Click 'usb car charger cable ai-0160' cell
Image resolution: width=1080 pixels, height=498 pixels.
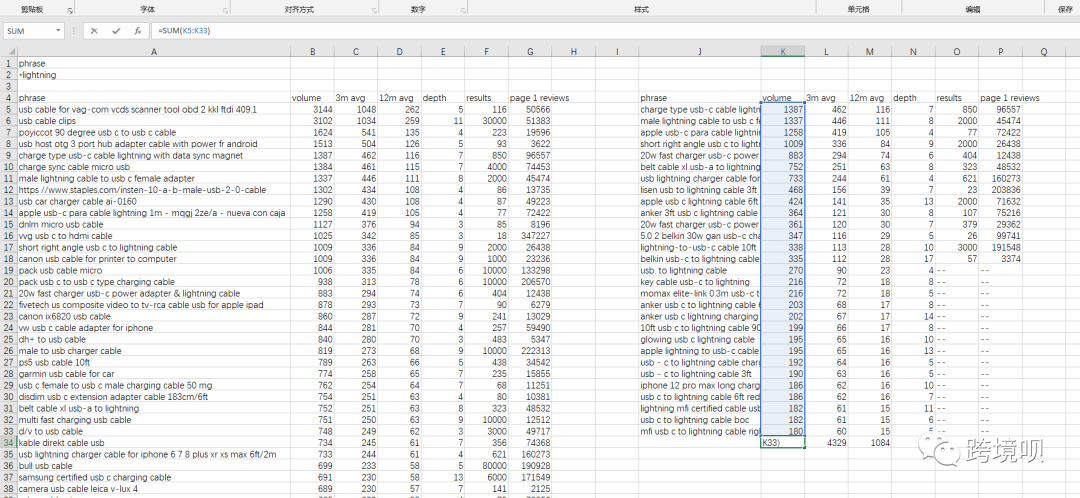[154, 201]
